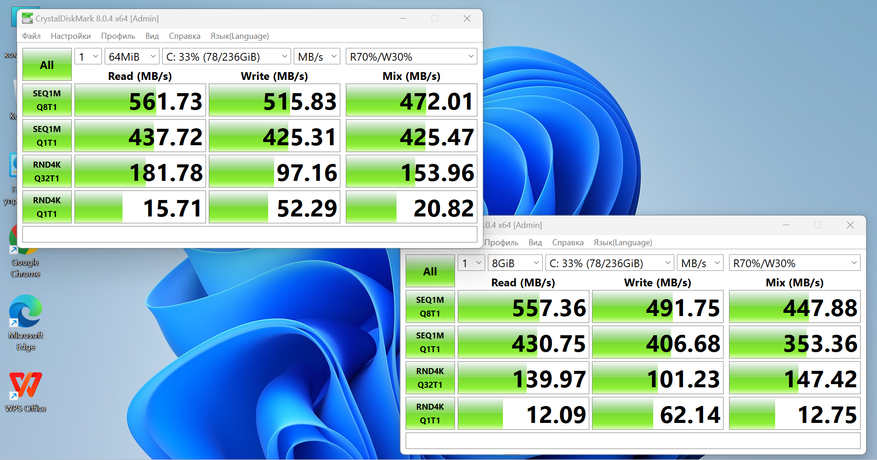
Task: Start SEQ1M Q8T1 test in 8GiB window
Action: click(430, 307)
